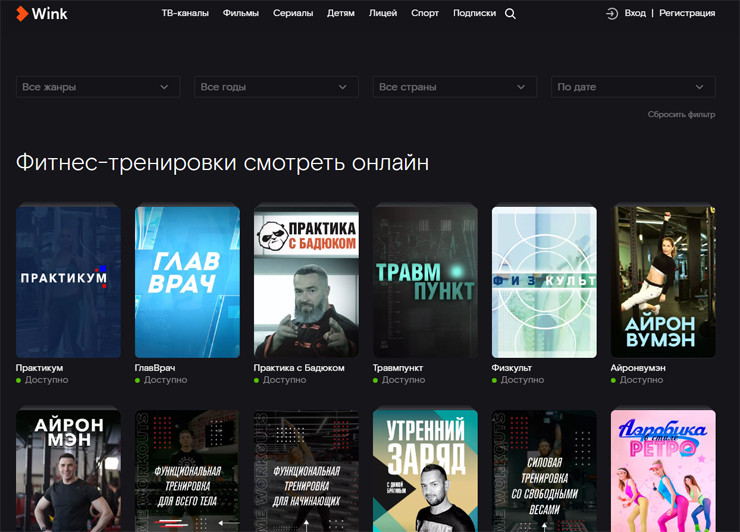Open 'Практика с Бадюком' poster

coord(306,281)
